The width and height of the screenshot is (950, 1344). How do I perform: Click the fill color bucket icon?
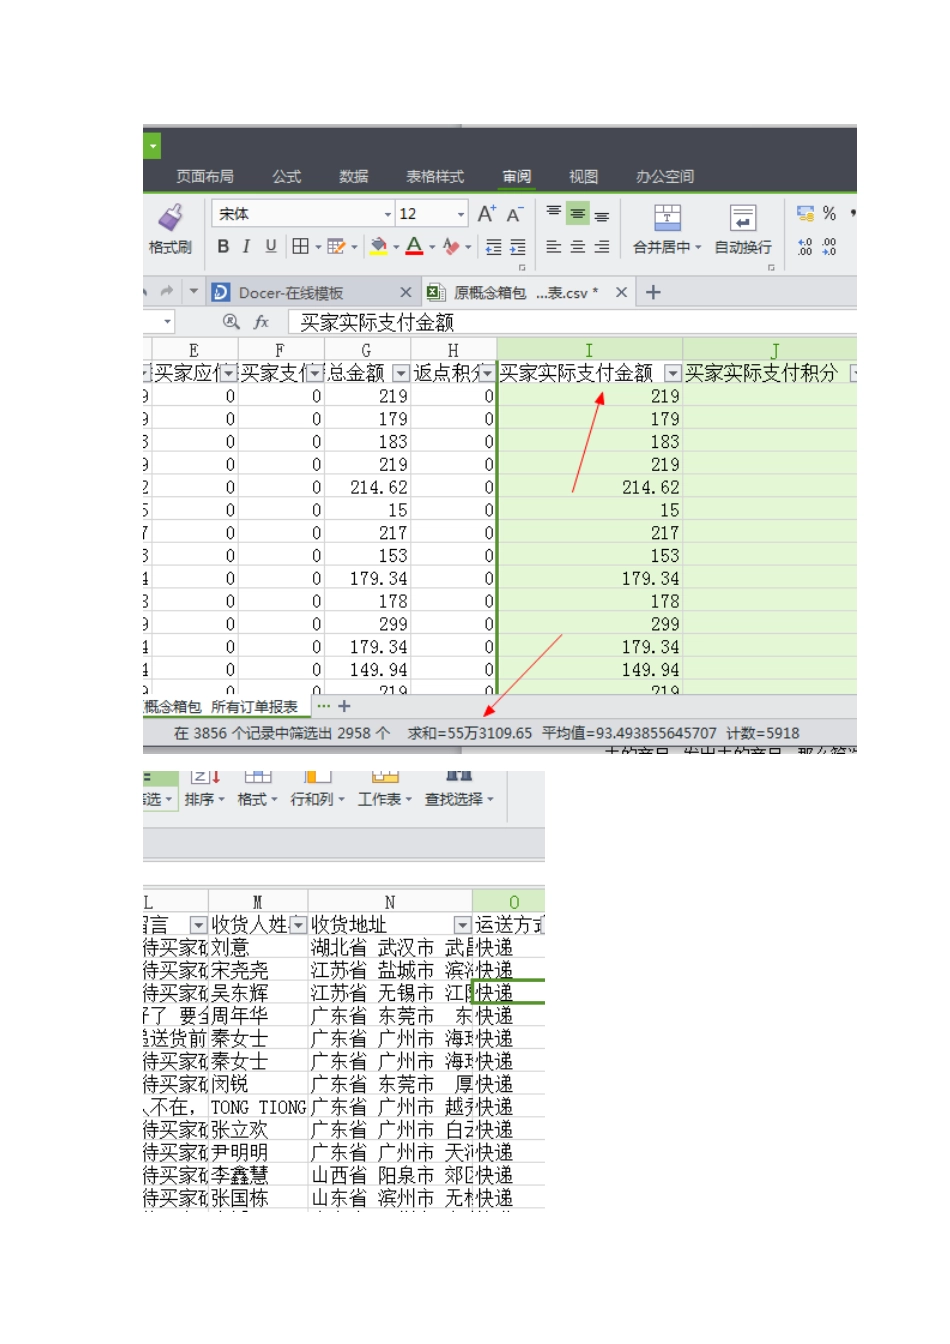coord(378,246)
